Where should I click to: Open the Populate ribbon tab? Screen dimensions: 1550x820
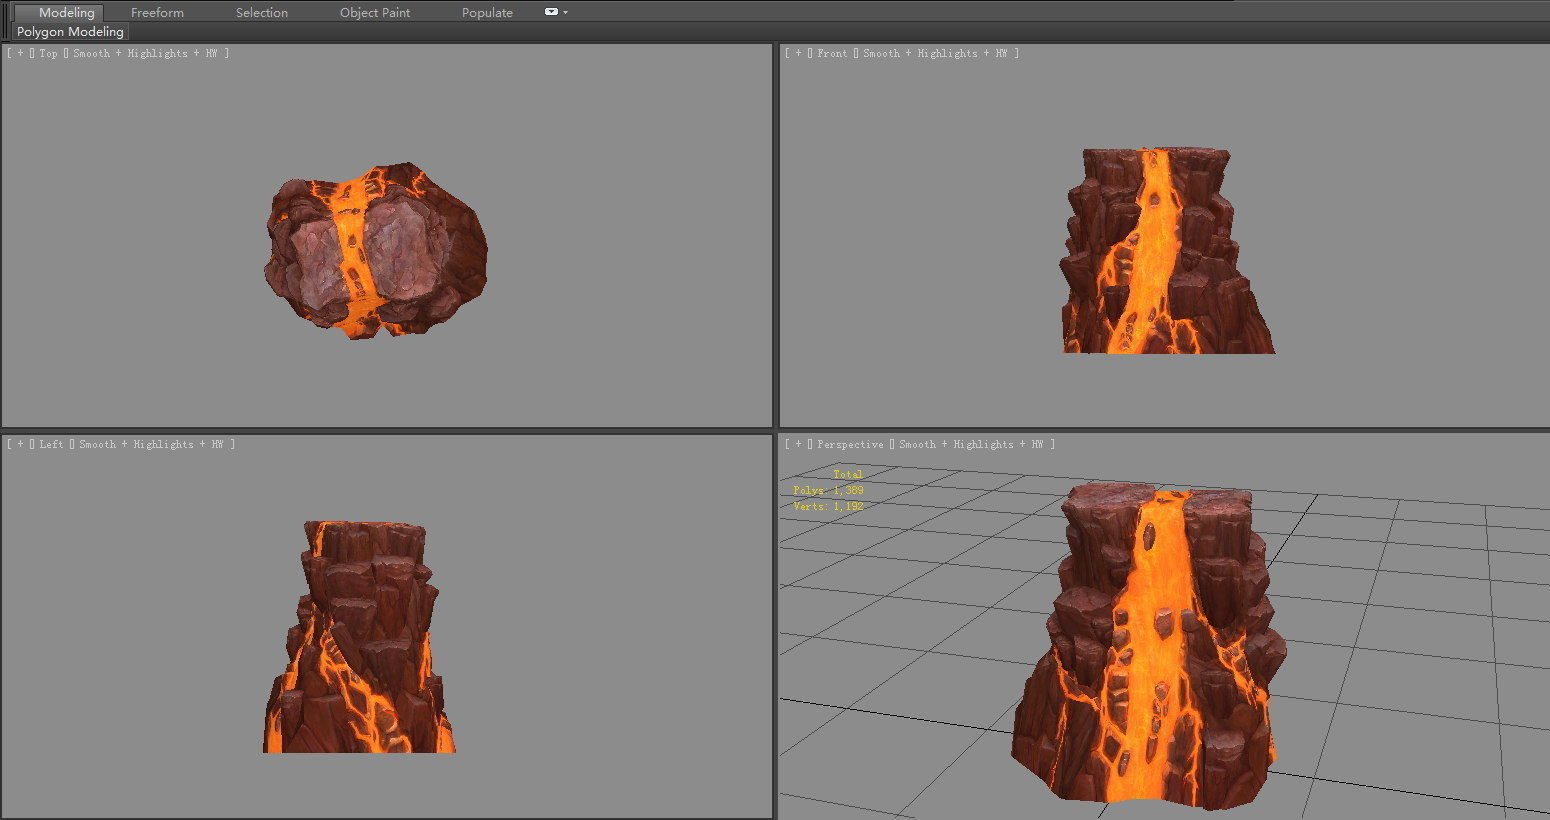tap(487, 12)
